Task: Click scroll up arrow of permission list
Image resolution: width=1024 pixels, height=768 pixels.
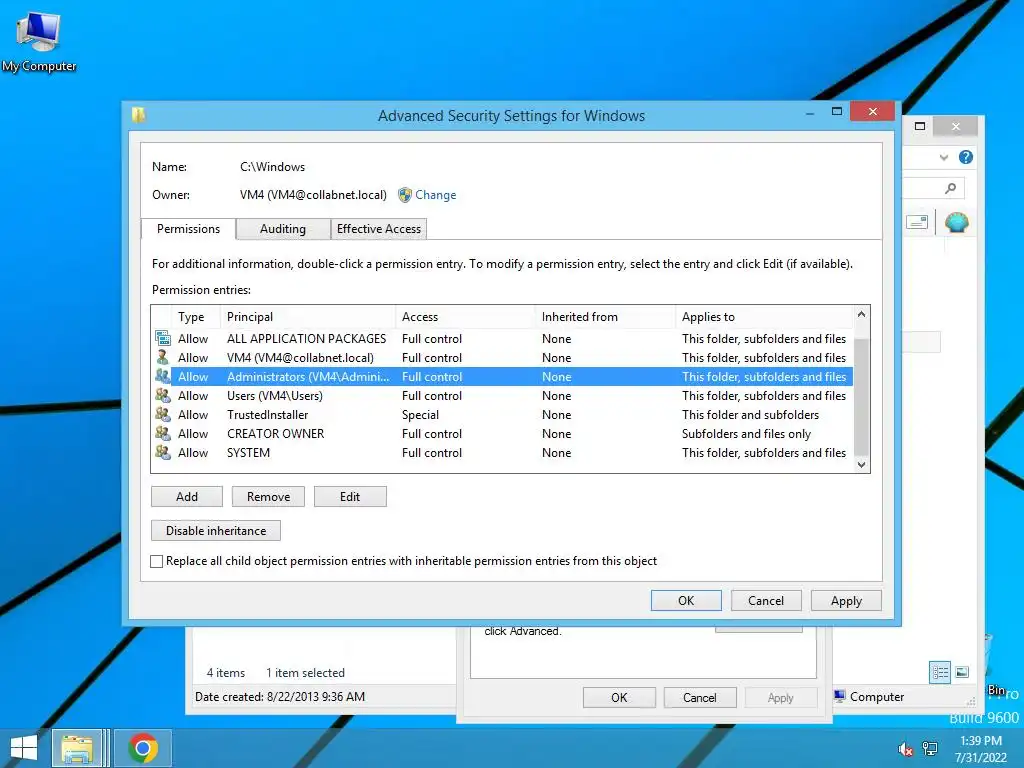Action: 861,314
